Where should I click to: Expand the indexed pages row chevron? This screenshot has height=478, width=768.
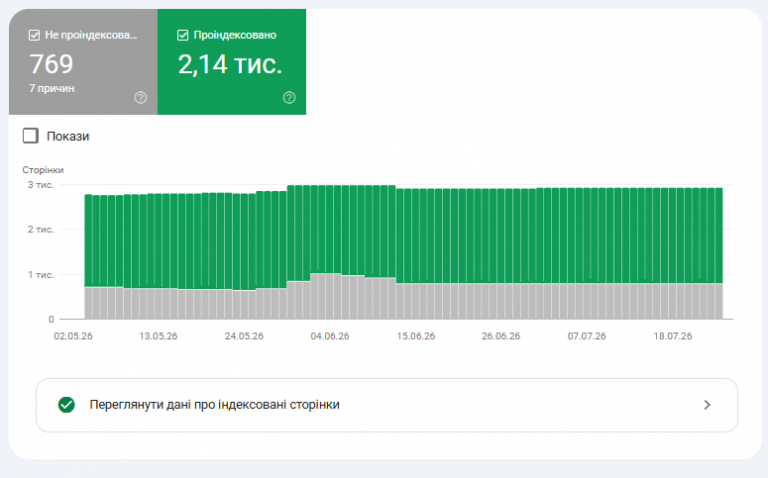click(707, 405)
